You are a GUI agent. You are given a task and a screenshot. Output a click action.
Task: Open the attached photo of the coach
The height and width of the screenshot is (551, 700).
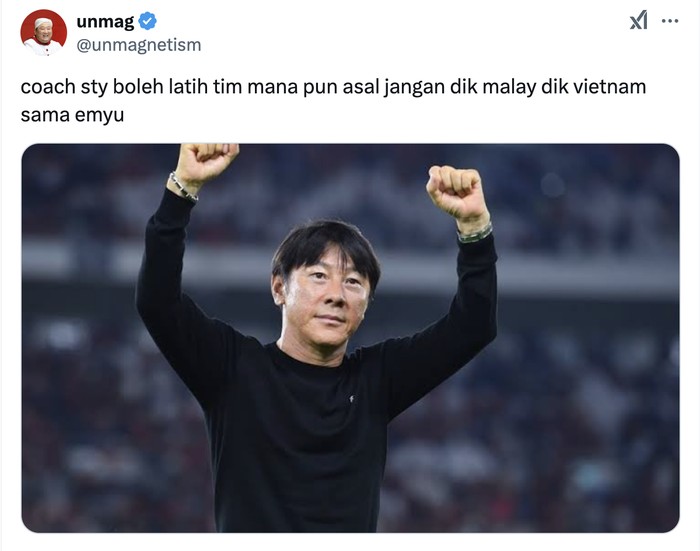point(350,338)
